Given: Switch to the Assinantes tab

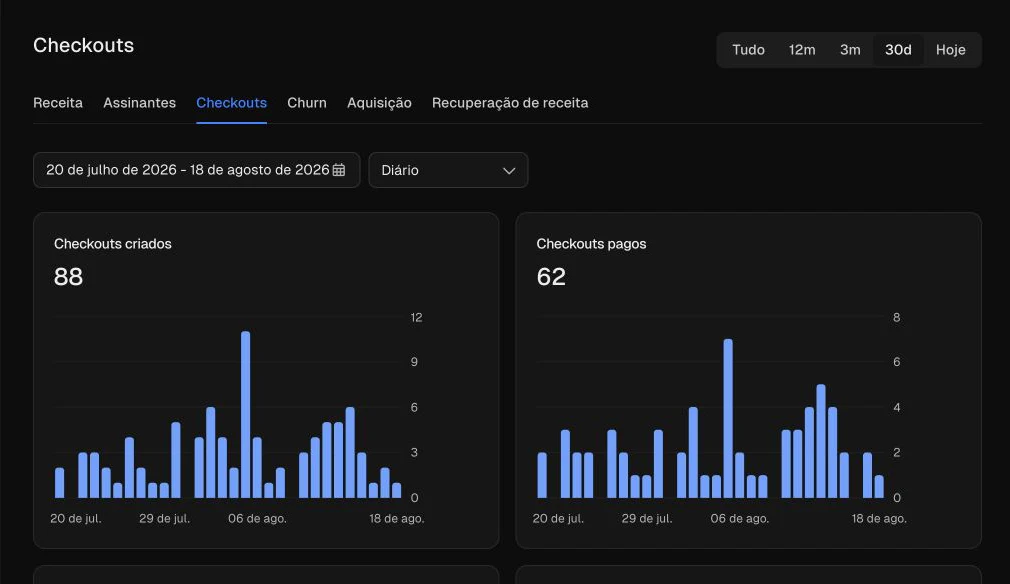Looking at the screenshot, I should [139, 103].
